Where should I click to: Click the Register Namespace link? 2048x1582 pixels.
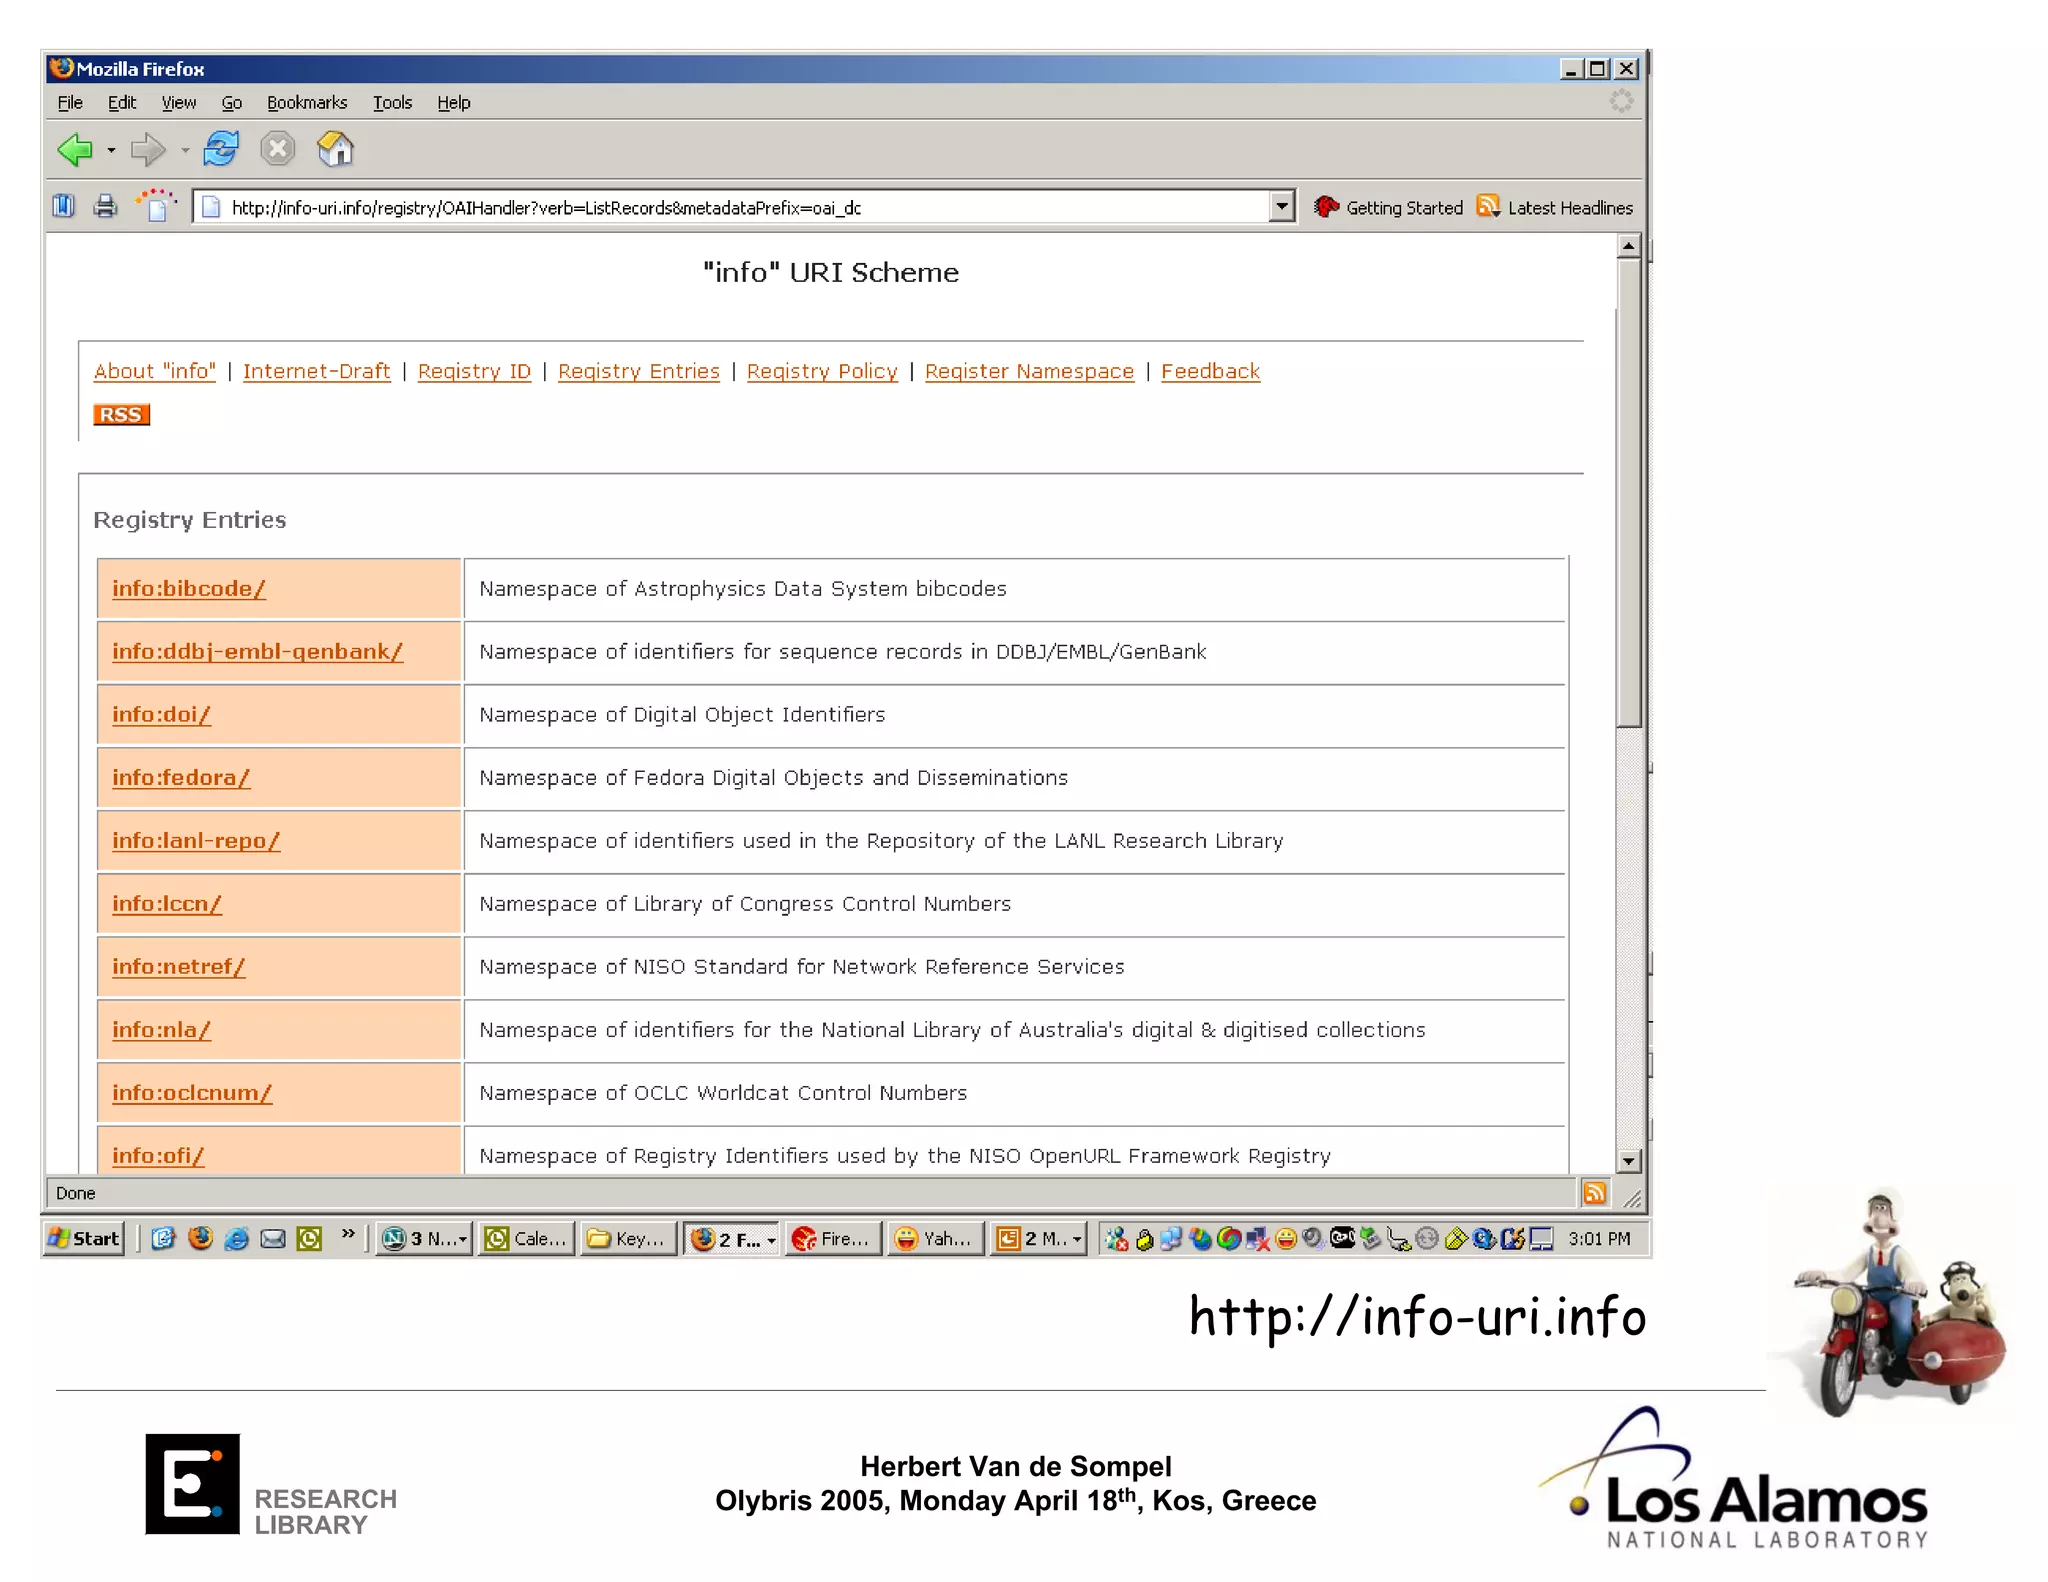pyautogui.click(x=1028, y=371)
